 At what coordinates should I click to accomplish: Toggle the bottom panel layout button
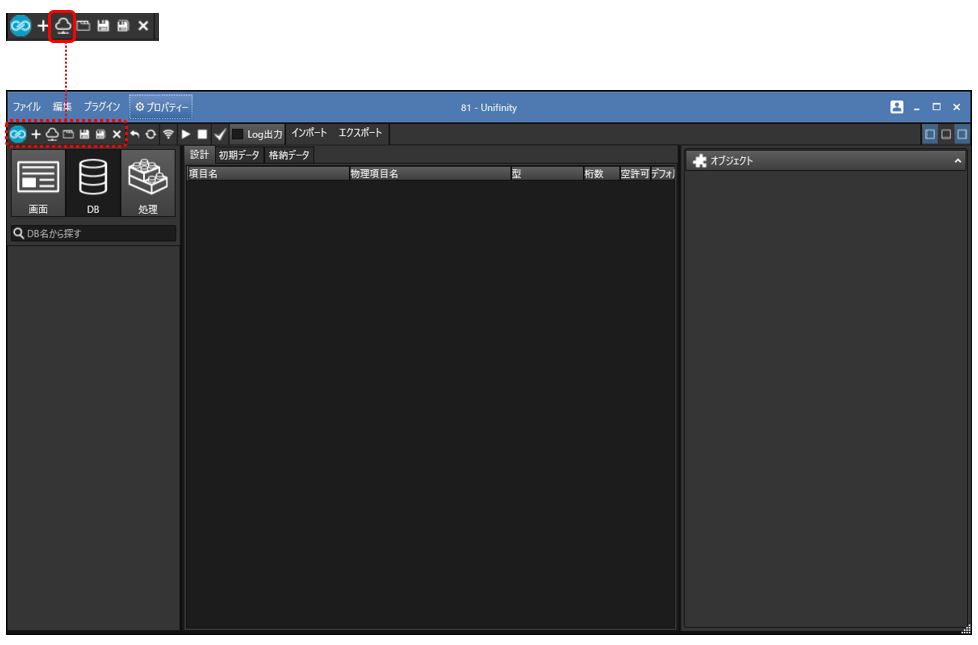tap(946, 134)
